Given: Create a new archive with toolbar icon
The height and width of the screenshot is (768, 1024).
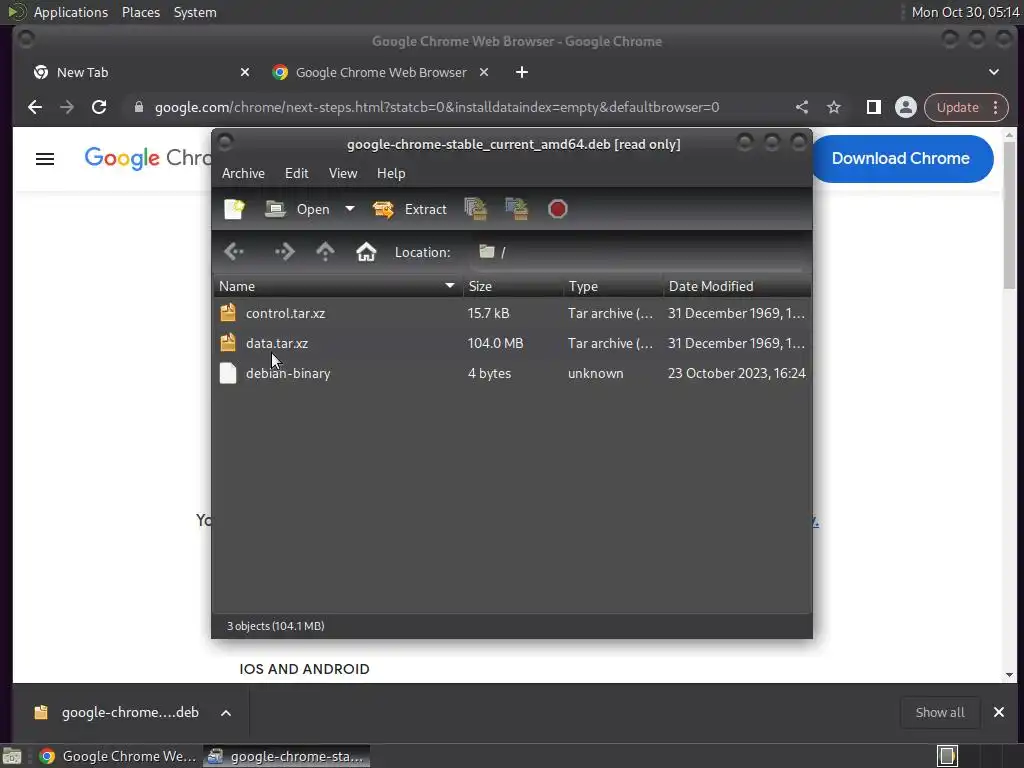Looking at the screenshot, I should coord(234,209).
